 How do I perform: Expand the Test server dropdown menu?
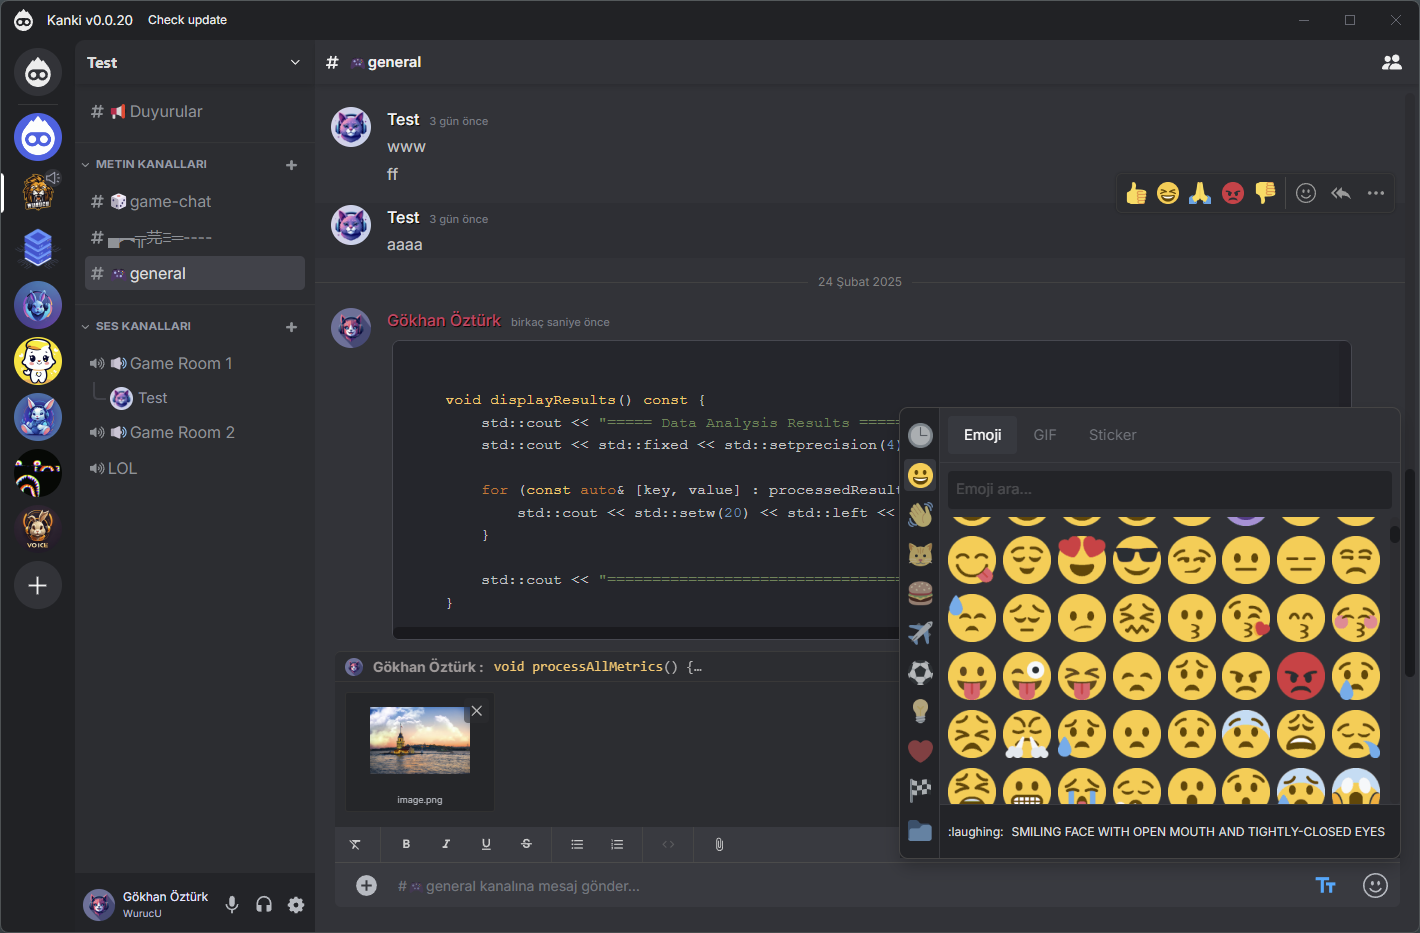[295, 62]
